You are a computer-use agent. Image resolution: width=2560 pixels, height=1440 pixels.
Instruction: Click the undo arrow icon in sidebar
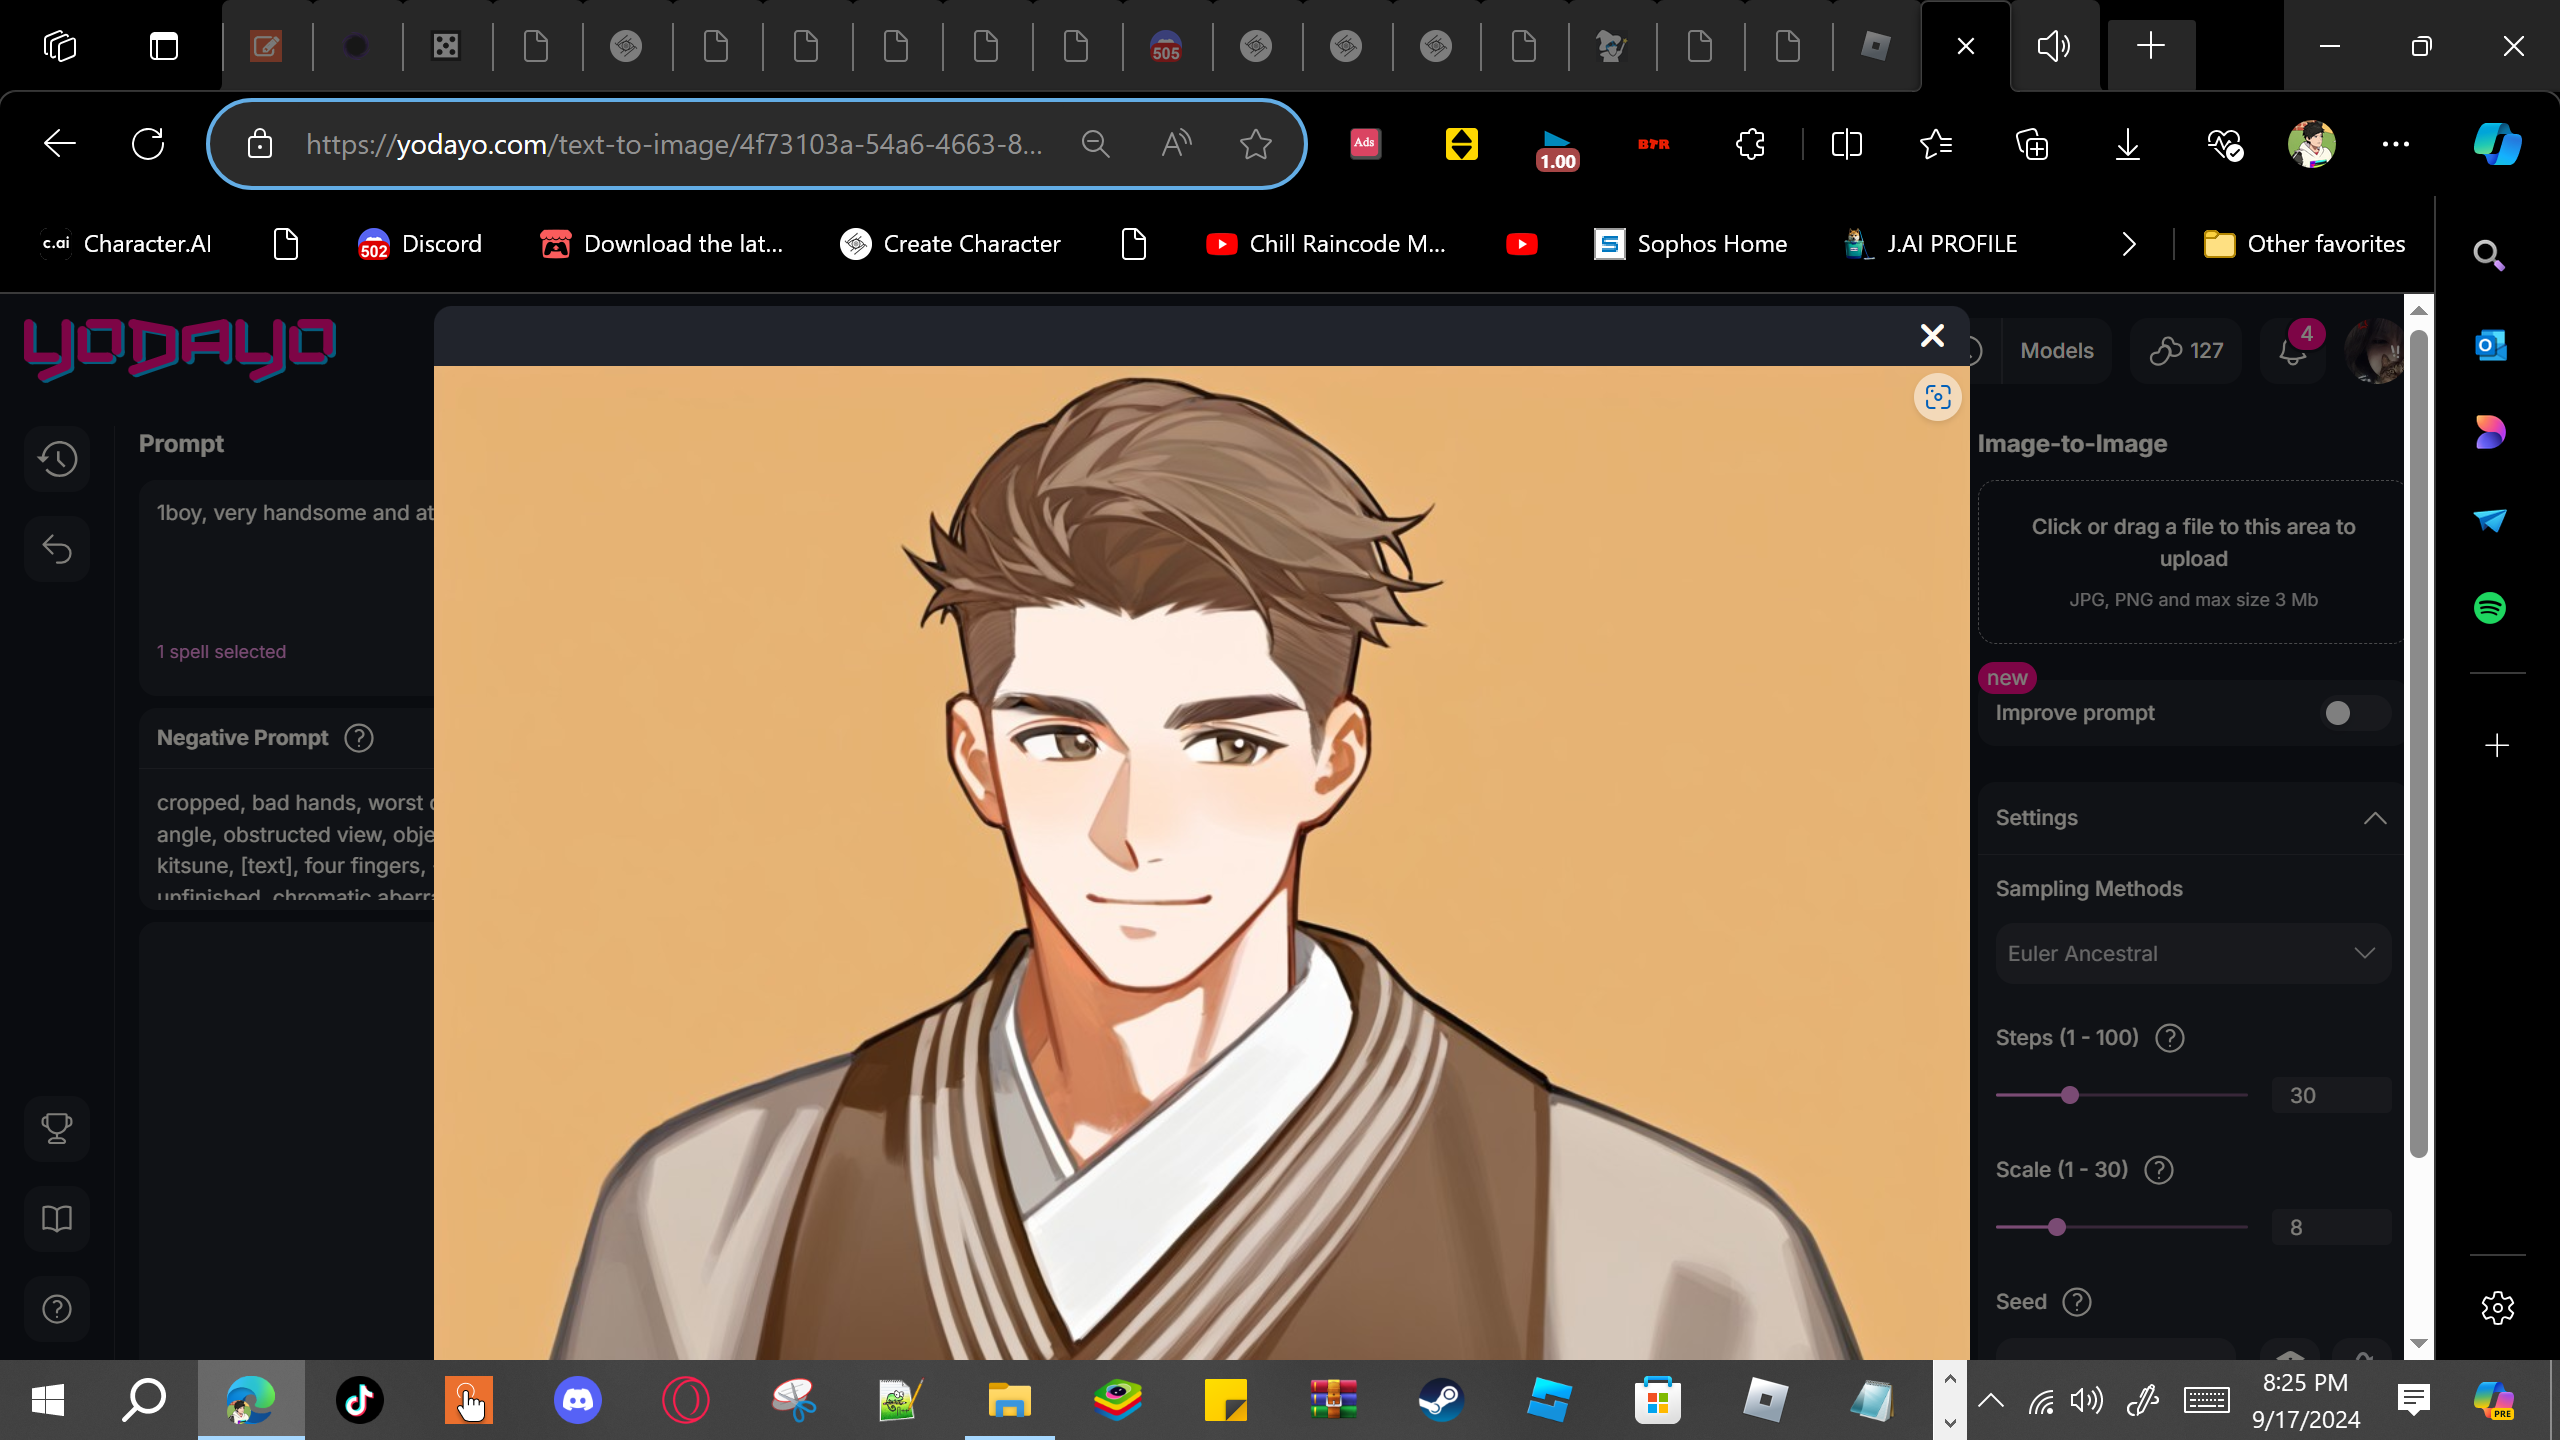tap(57, 549)
